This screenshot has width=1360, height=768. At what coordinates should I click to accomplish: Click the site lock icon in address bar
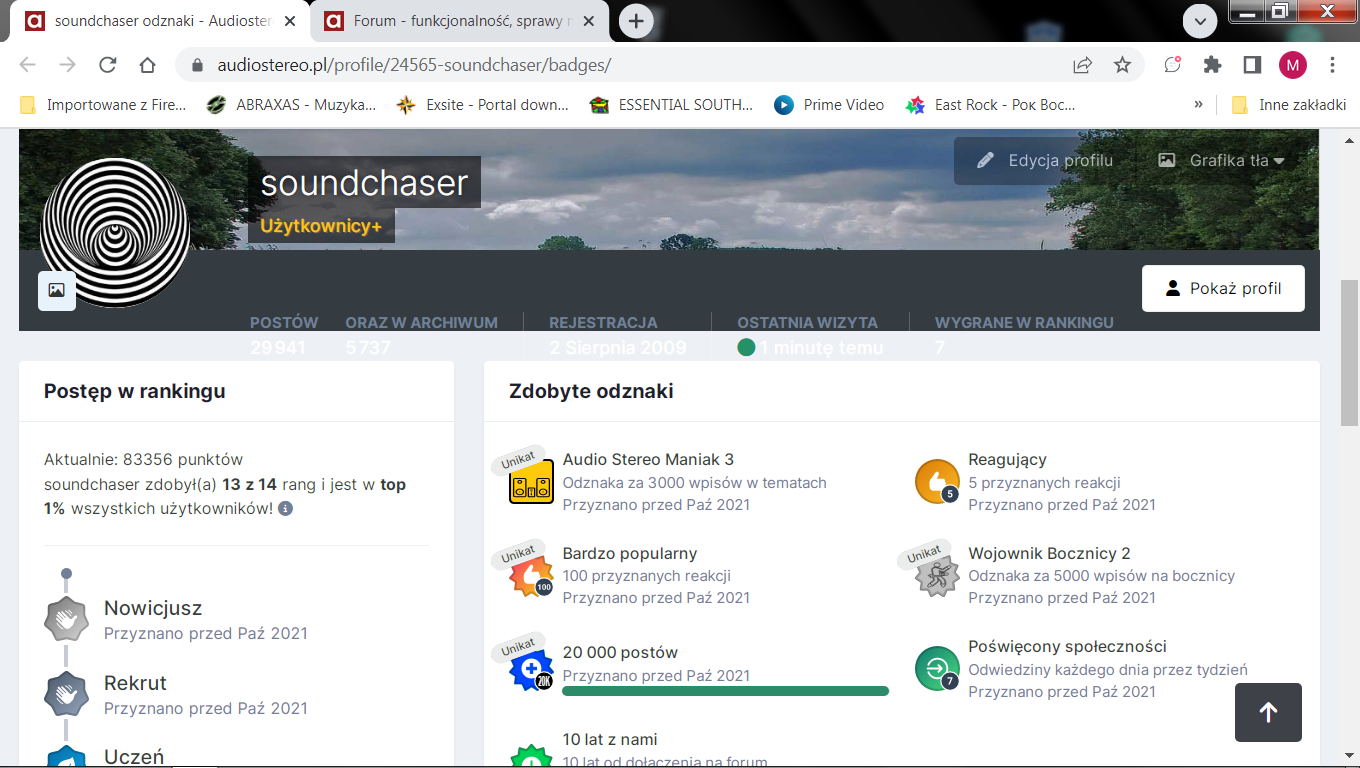196,65
